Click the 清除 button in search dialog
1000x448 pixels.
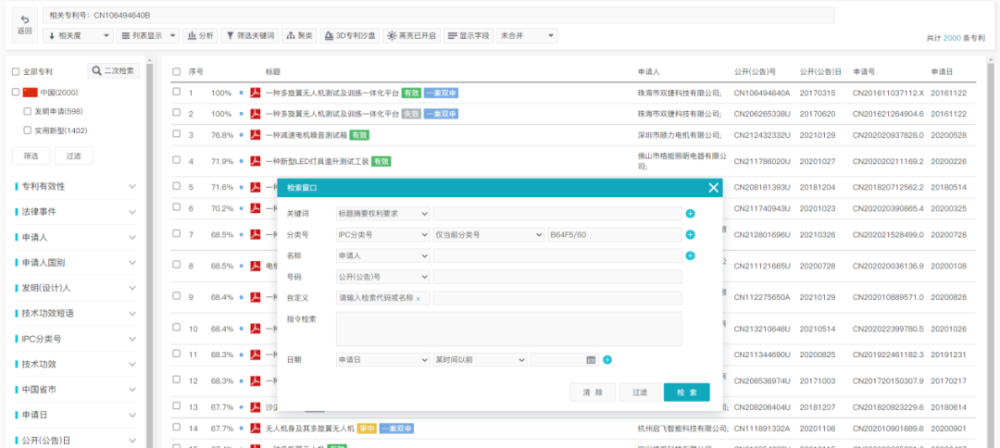tap(592, 393)
